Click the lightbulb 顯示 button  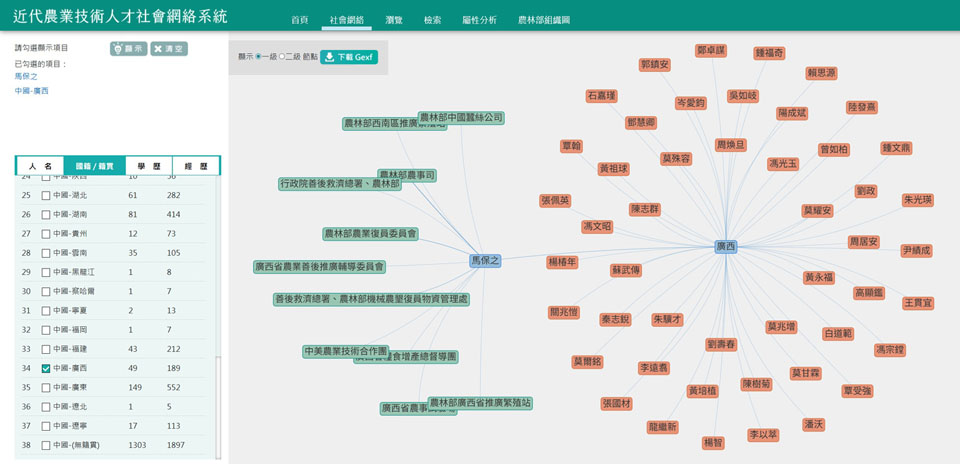point(129,48)
